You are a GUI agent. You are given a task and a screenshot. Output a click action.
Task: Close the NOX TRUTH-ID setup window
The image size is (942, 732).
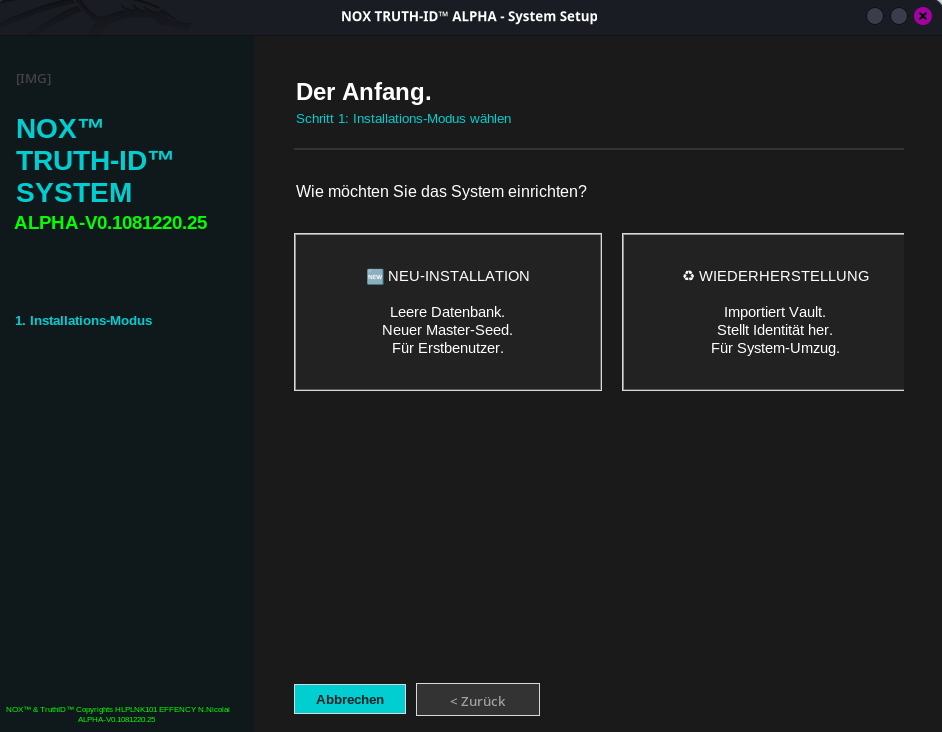(923, 16)
